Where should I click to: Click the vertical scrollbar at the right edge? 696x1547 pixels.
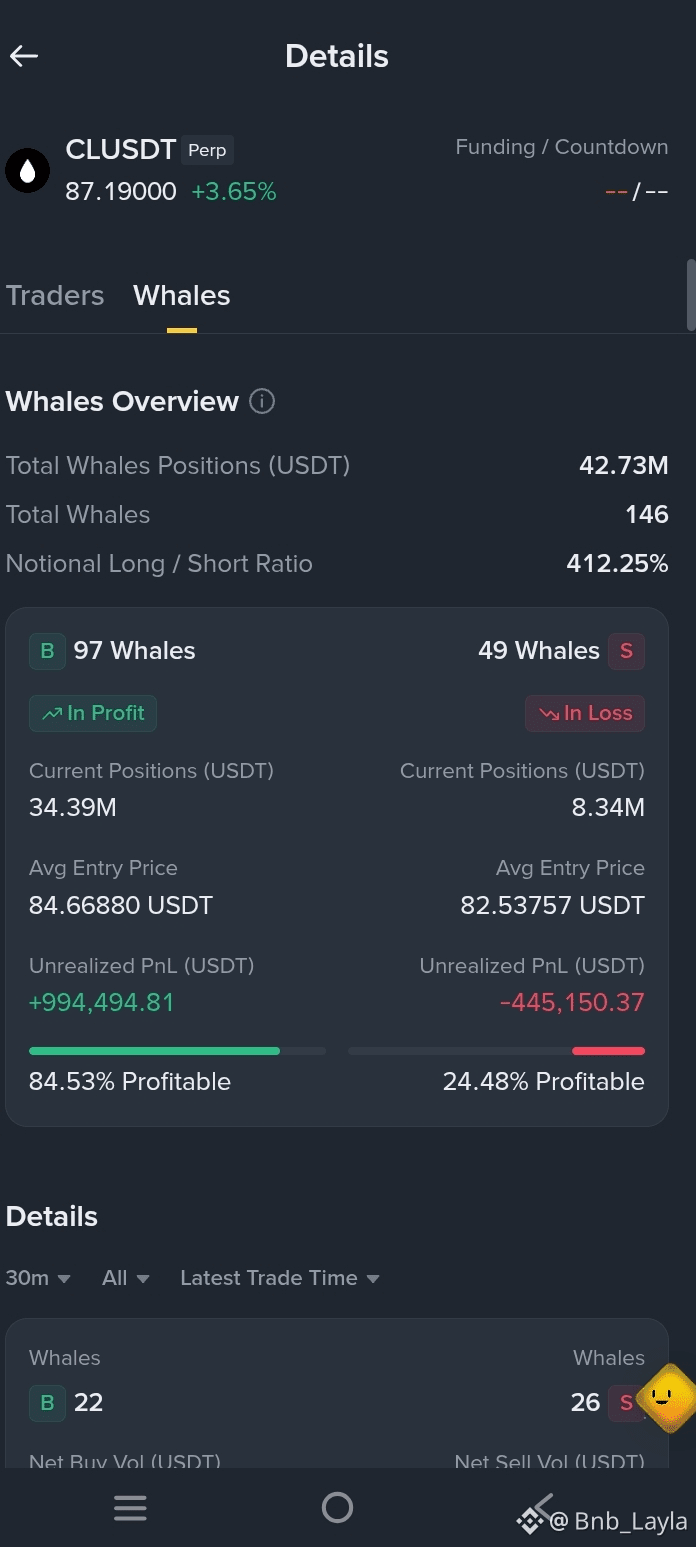(691, 295)
